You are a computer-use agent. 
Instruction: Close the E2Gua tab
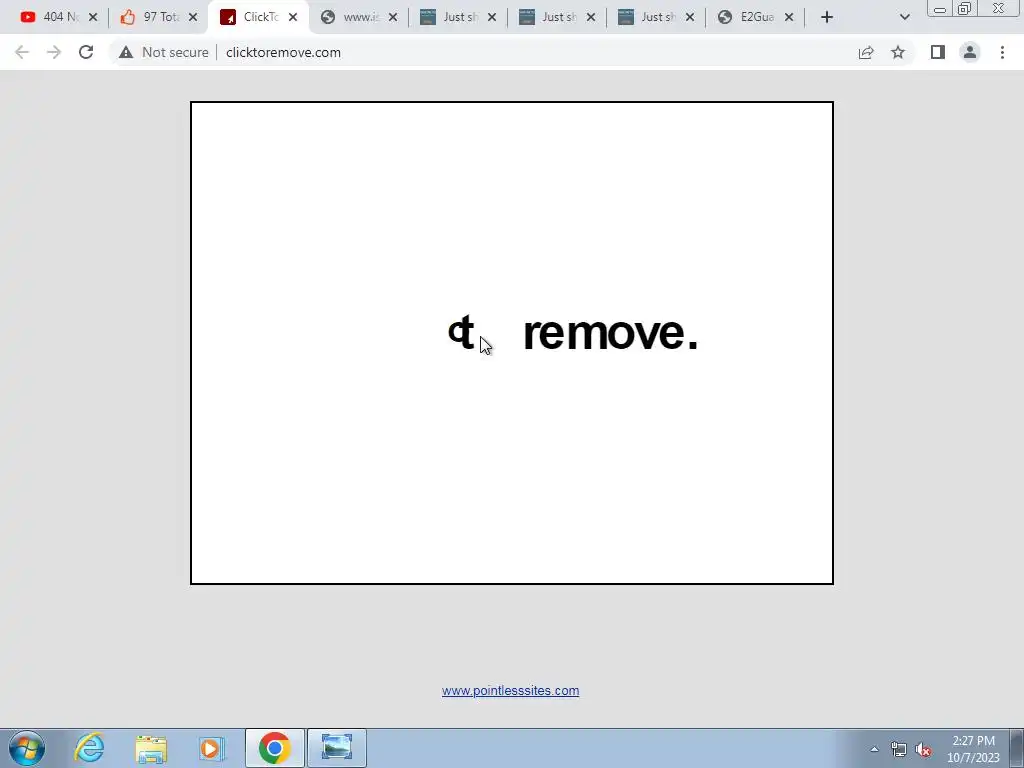[789, 18]
